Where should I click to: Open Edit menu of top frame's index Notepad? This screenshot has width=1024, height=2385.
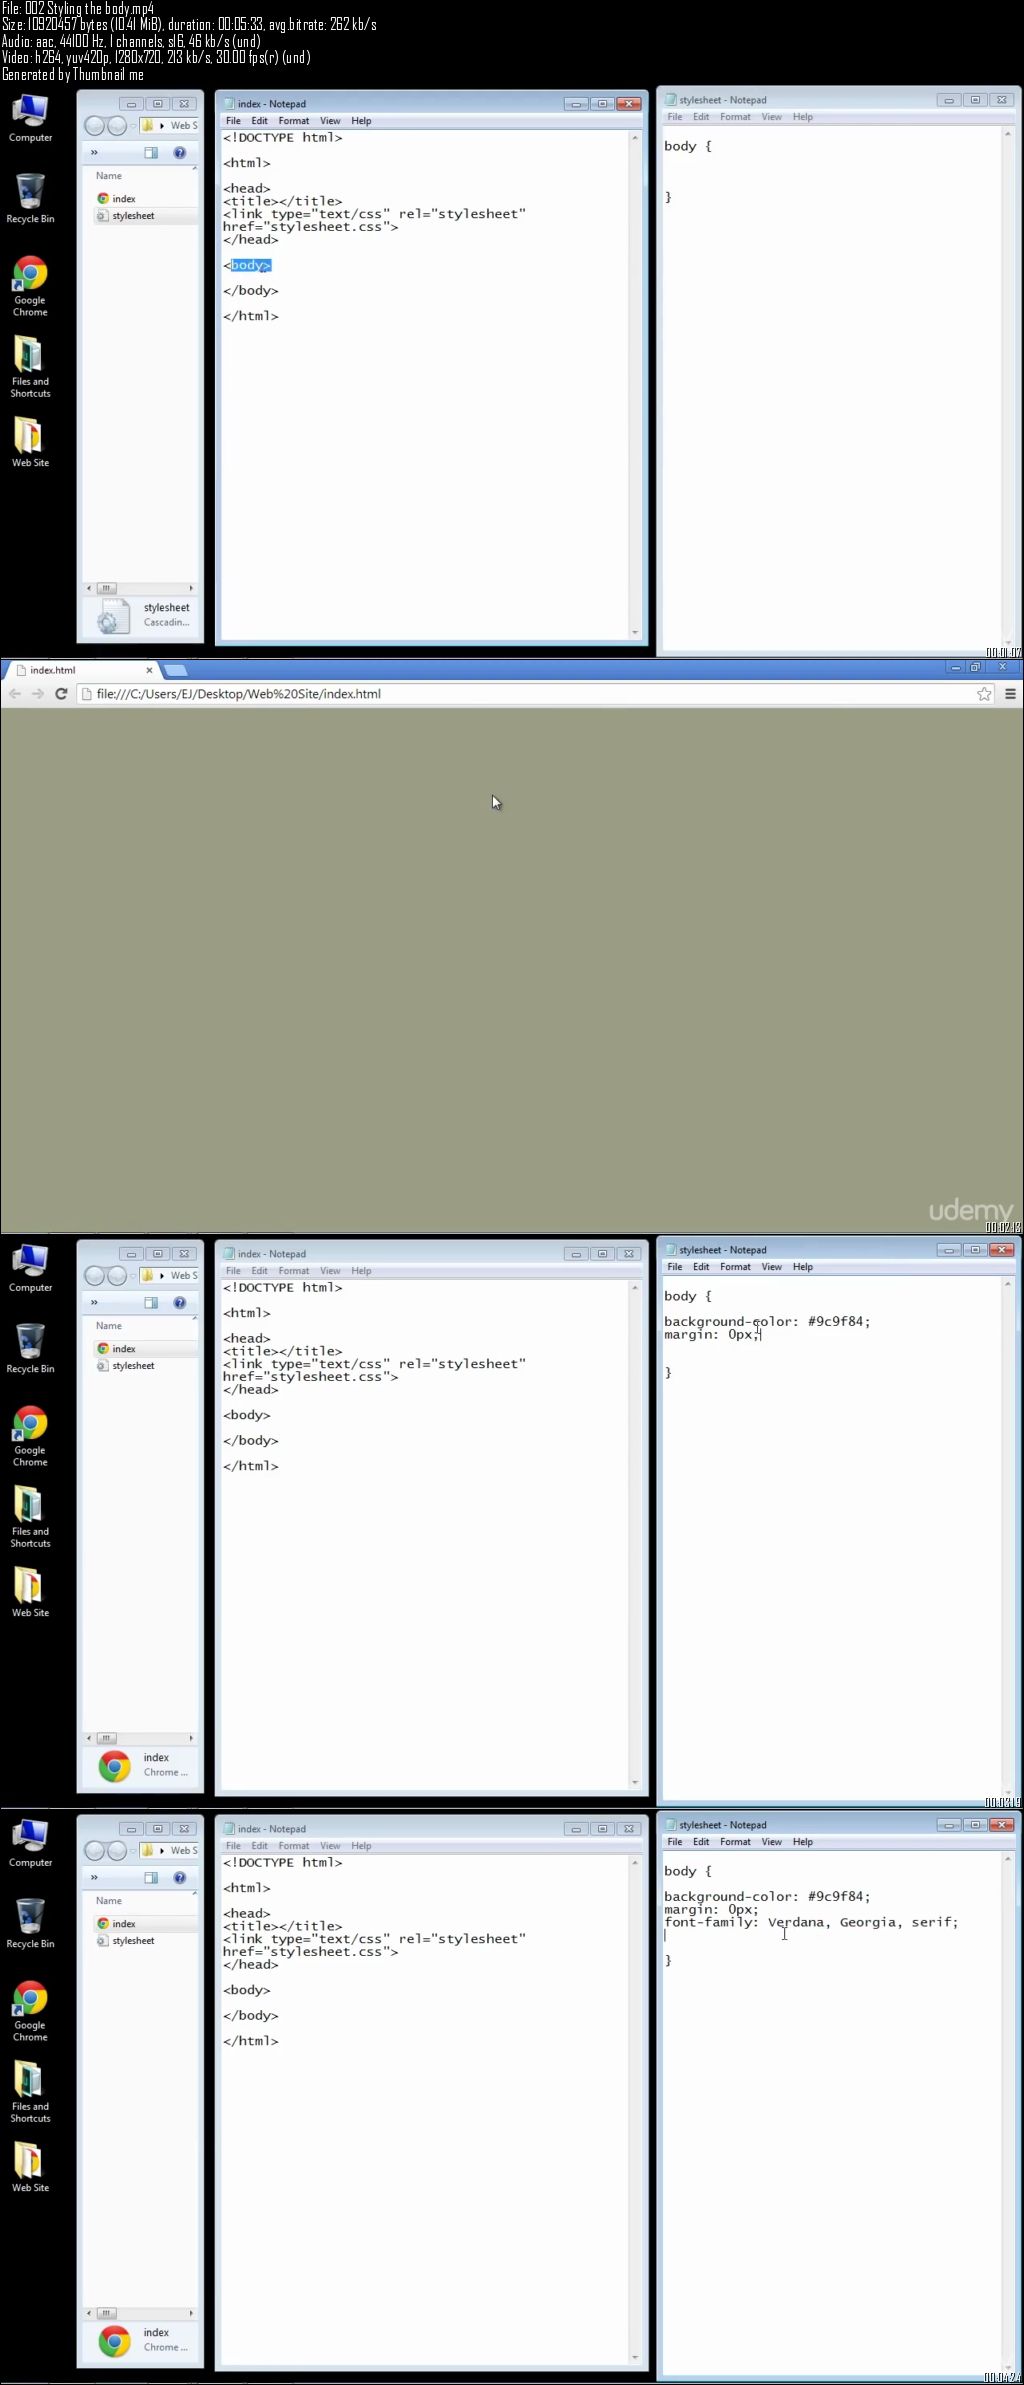260,121
